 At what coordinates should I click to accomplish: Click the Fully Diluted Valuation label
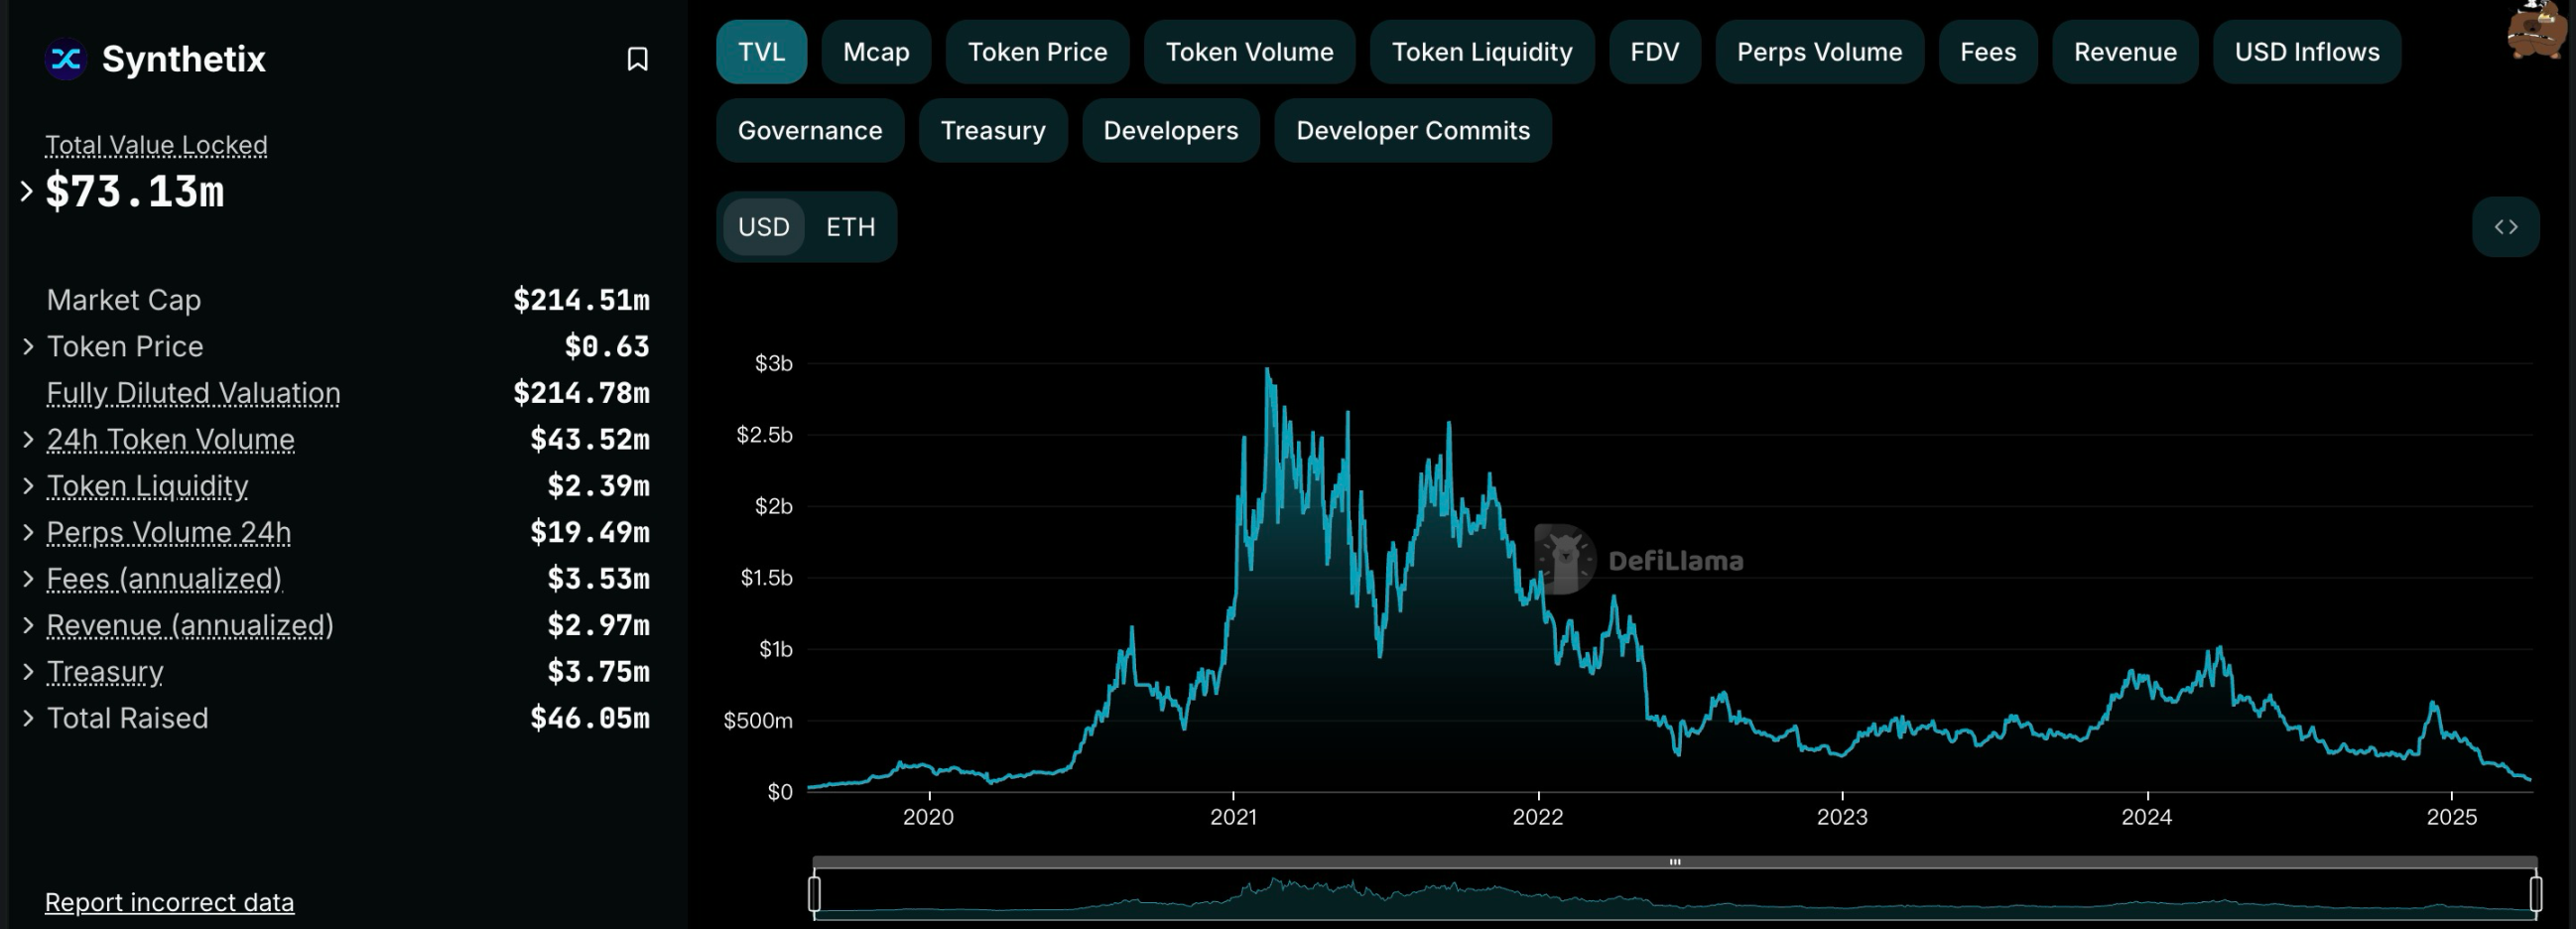click(193, 393)
